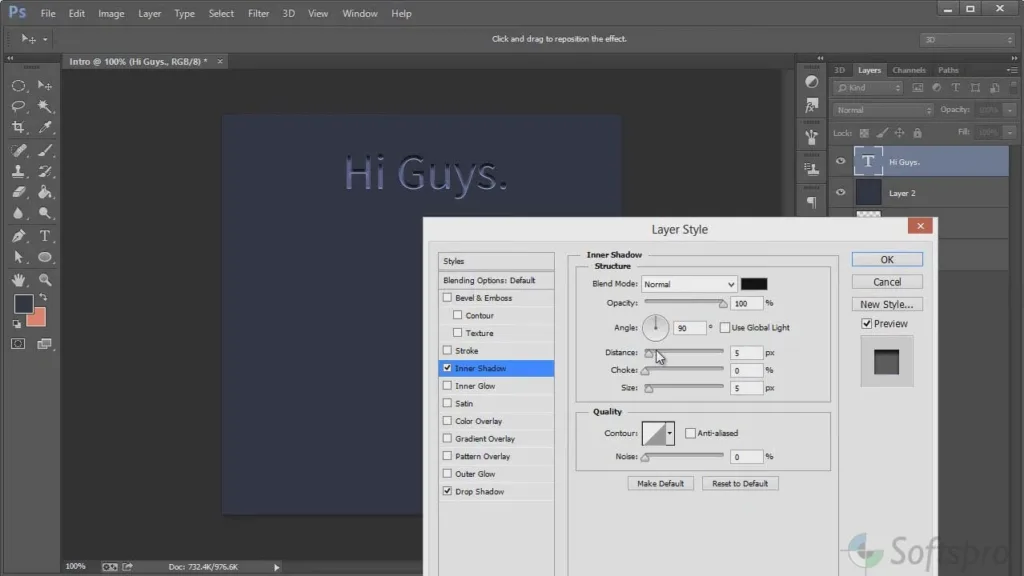Select the Zoom tool
1024x576 pixels.
coord(46,280)
